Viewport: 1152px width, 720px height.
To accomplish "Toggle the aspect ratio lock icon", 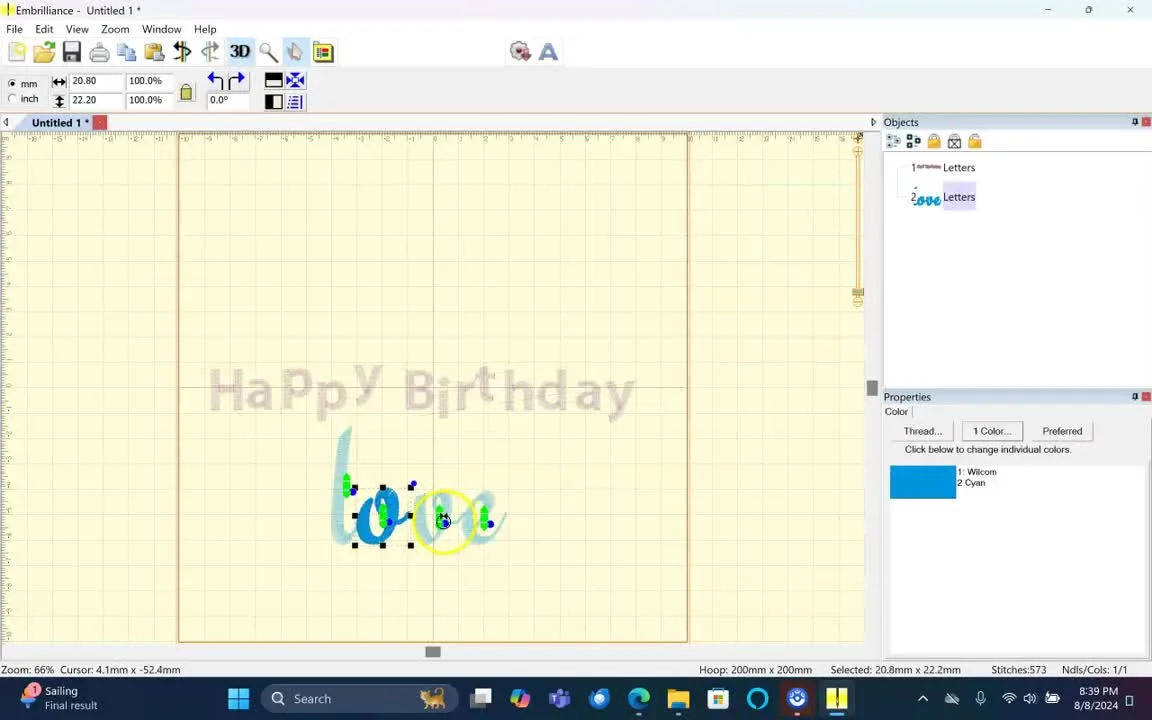I will (x=187, y=92).
